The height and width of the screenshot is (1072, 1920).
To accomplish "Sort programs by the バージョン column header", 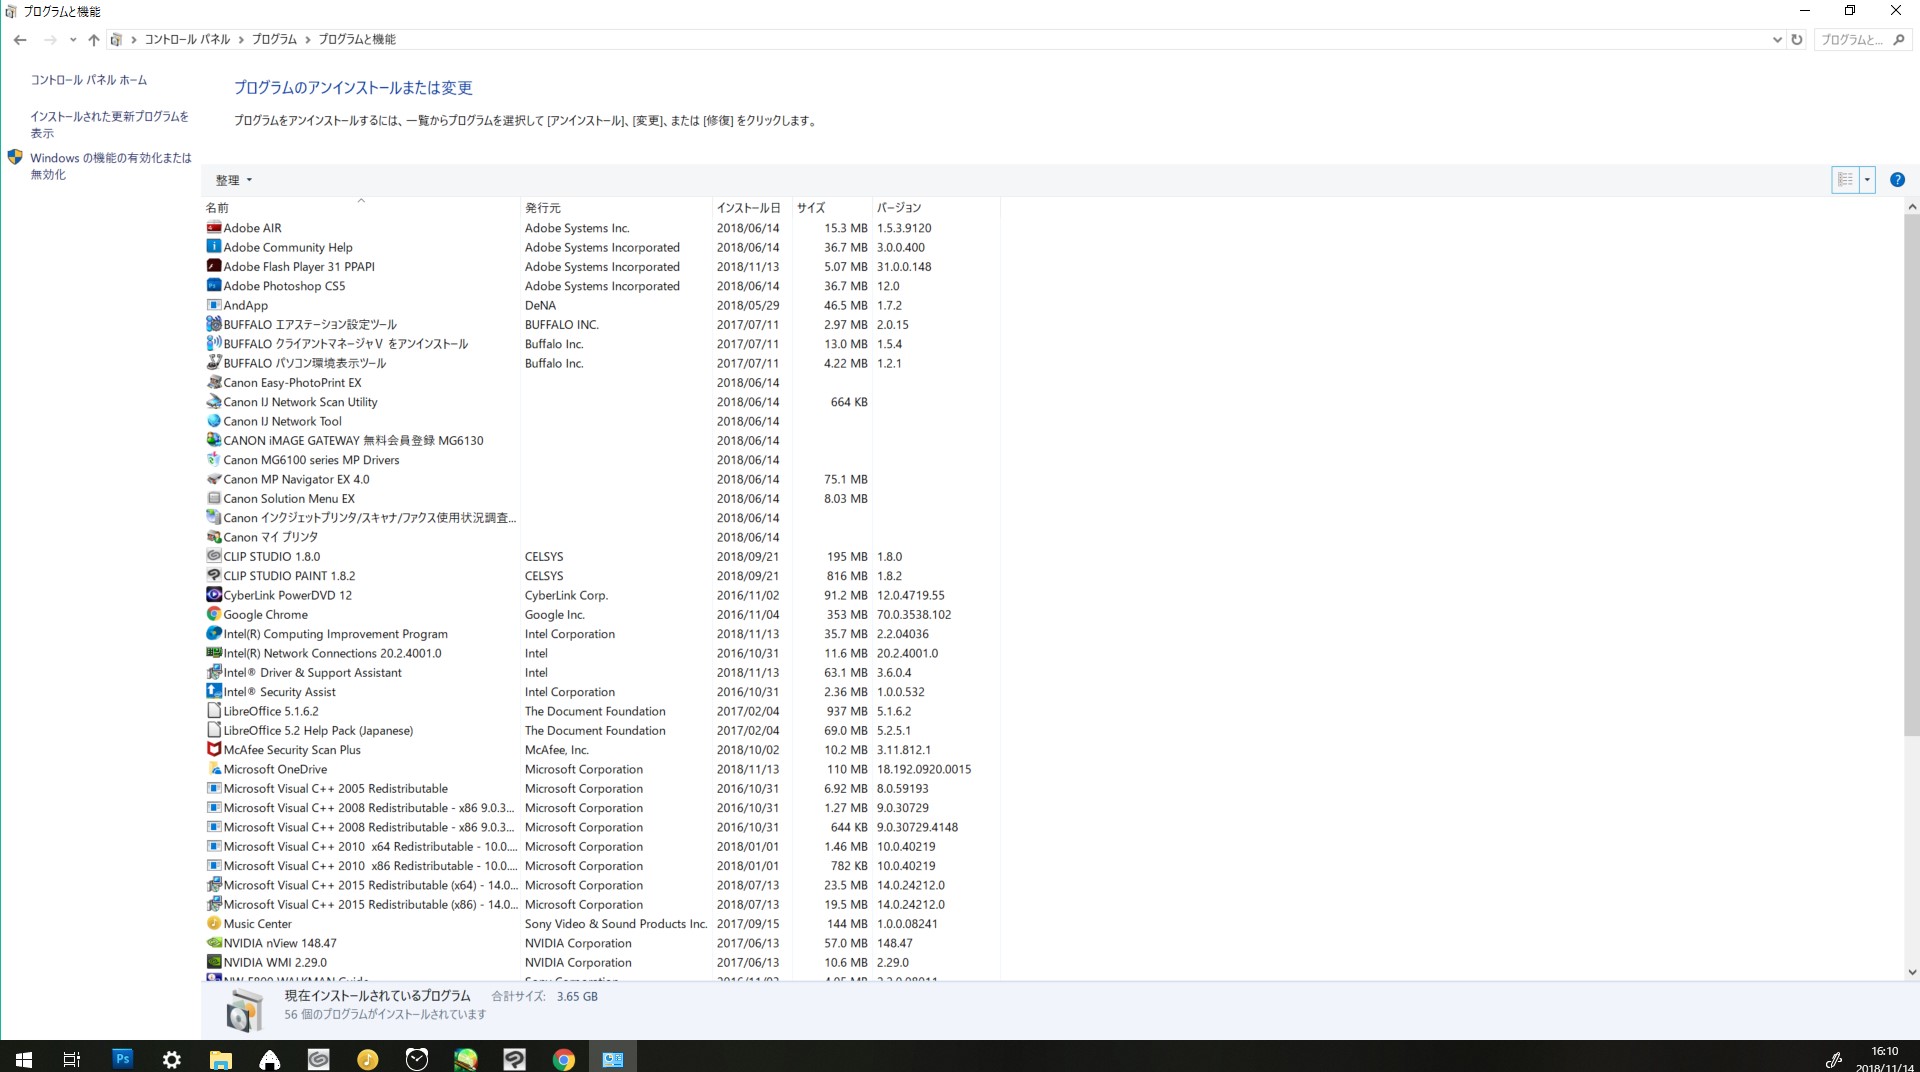I will click(x=936, y=208).
